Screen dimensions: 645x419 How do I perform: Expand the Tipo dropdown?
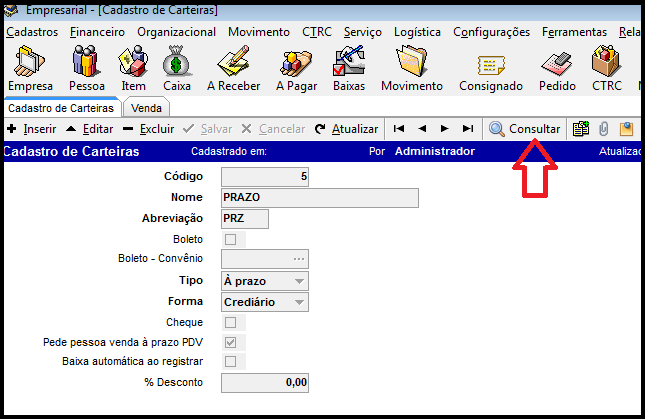click(299, 281)
